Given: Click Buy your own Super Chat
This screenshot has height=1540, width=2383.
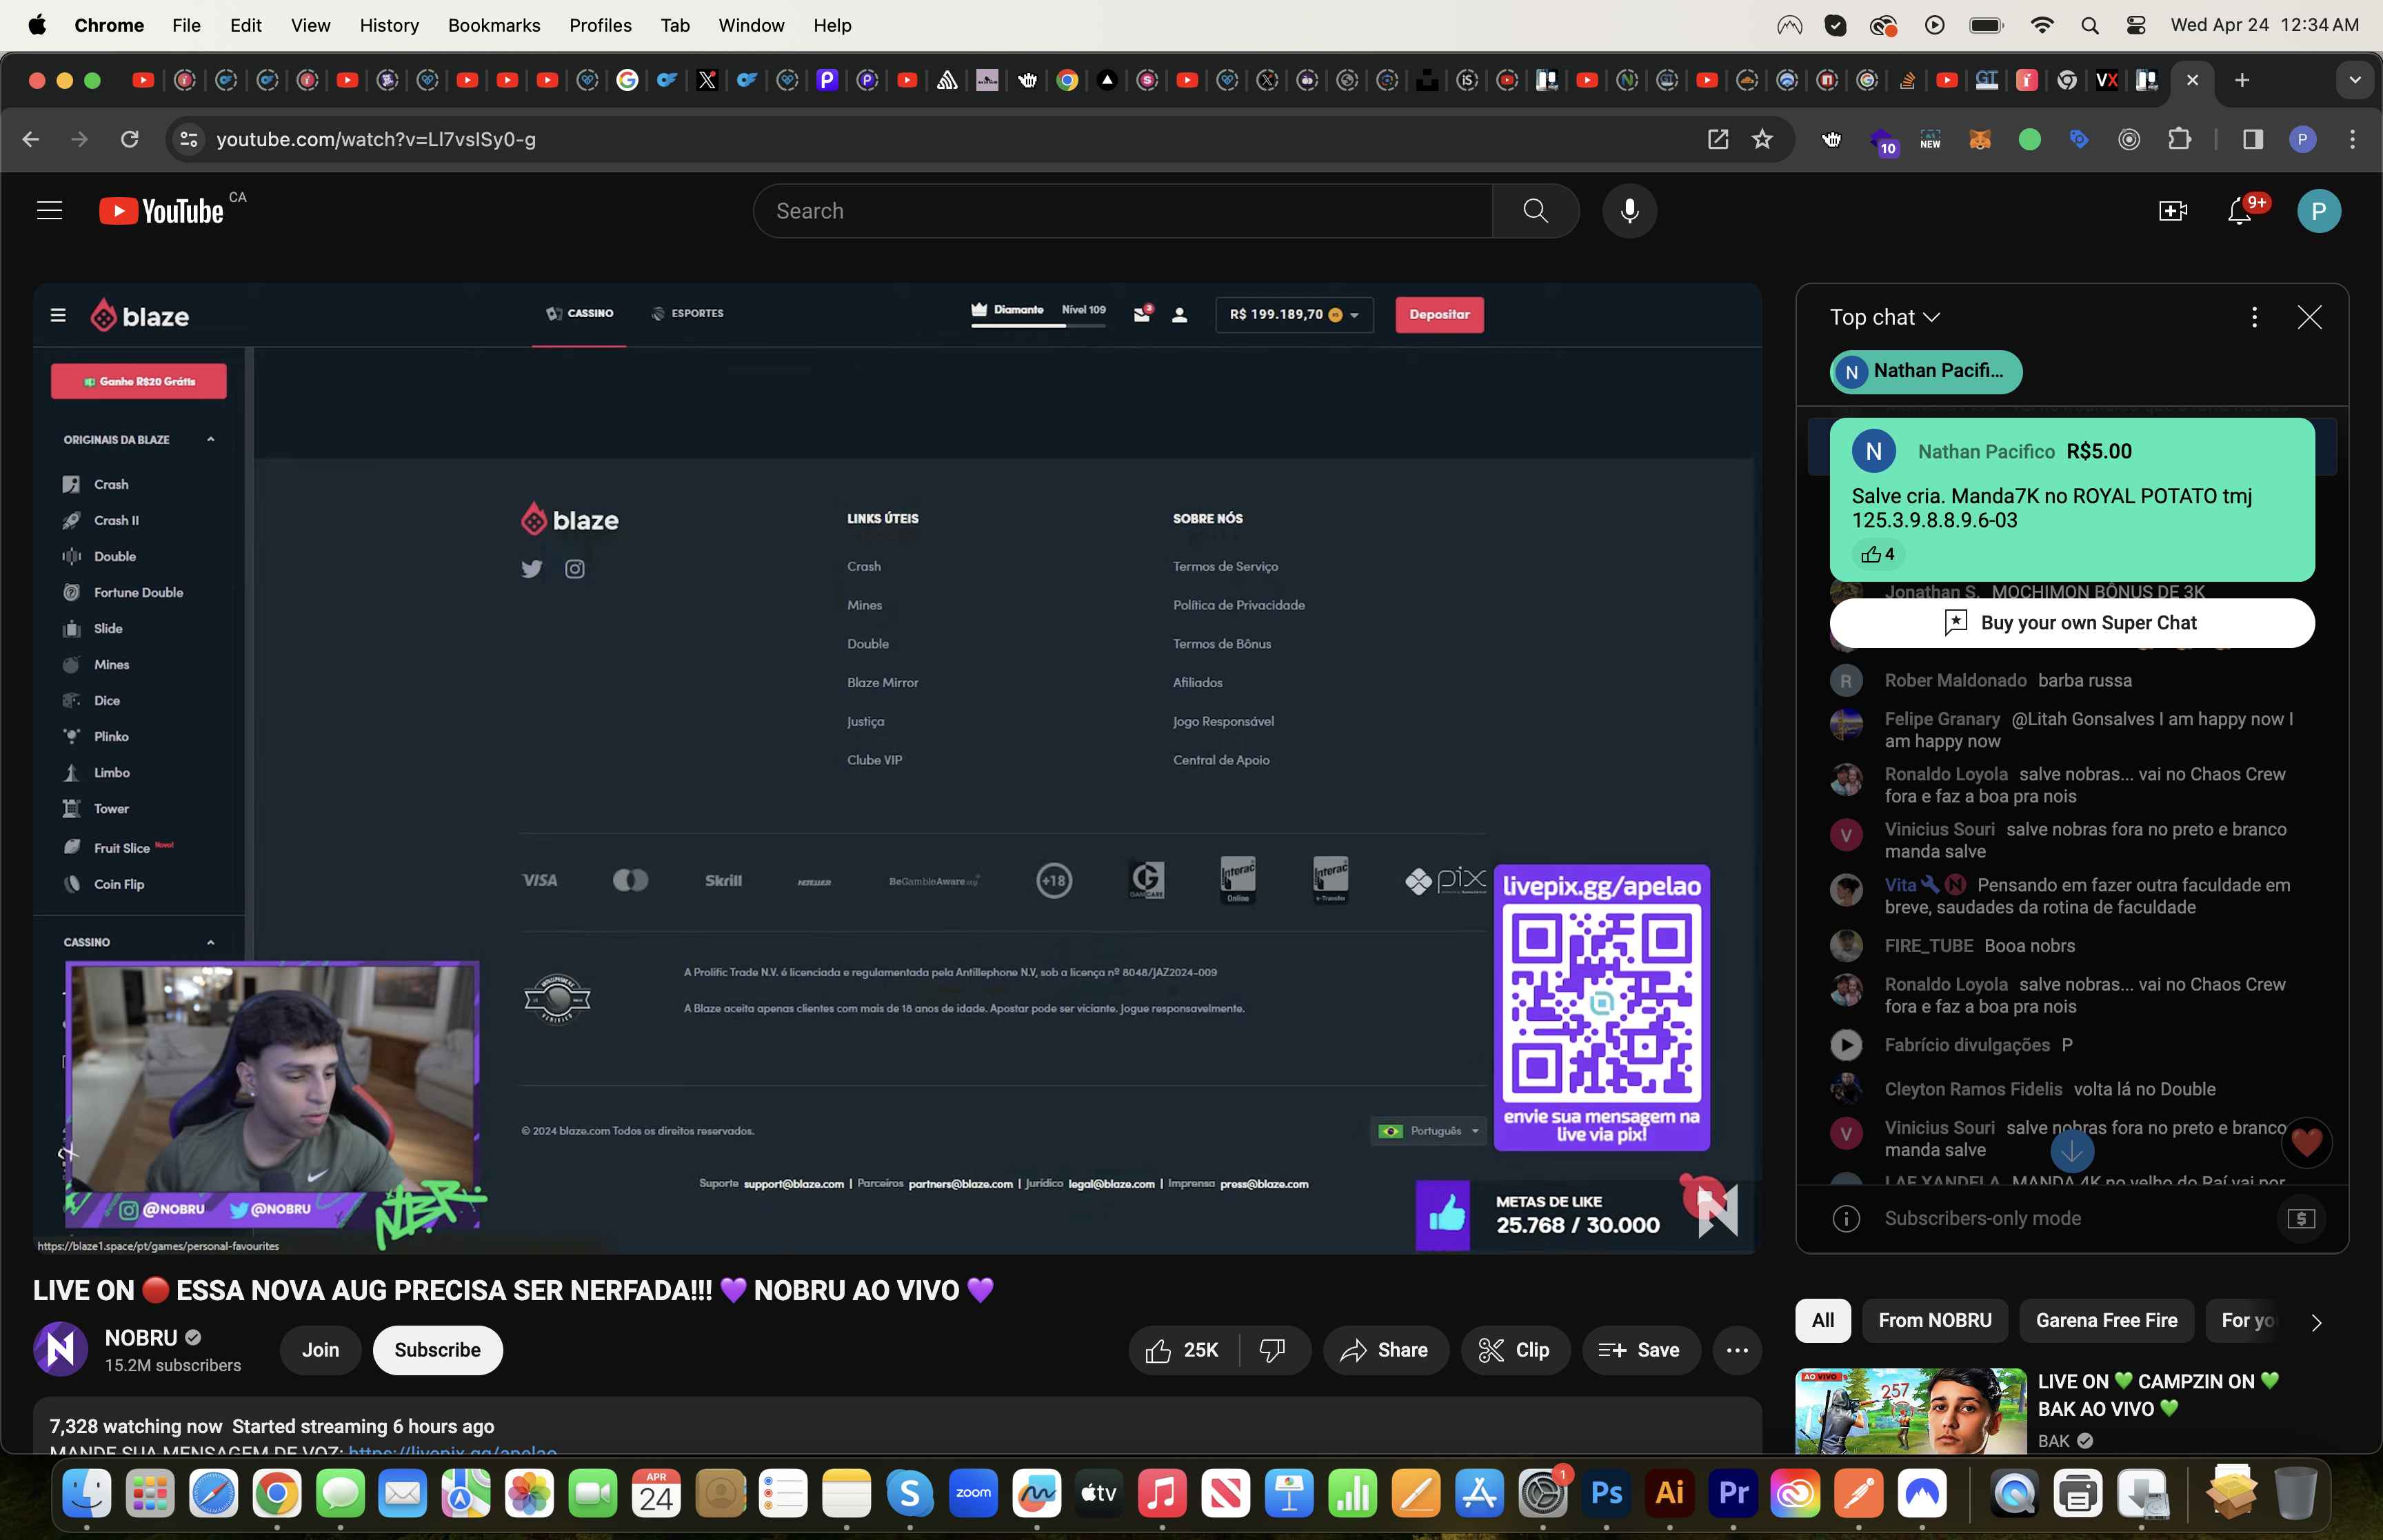Looking at the screenshot, I should pos(2071,623).
